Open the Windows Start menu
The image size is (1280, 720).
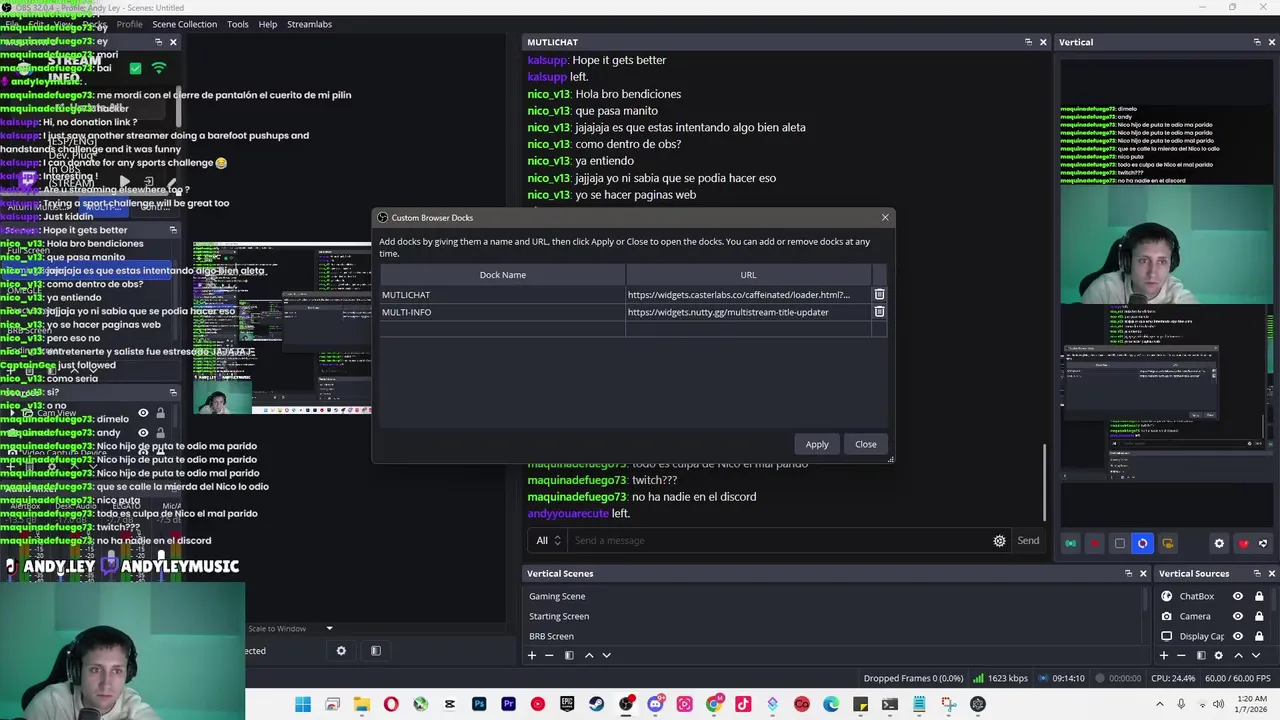point(303,705)
